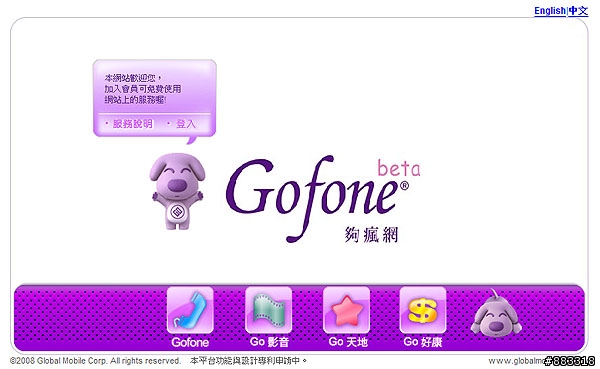Viewport: 600px width, 369px height.
Task: Open the Go 天地 pink star icon
Action: pos(346,310)
